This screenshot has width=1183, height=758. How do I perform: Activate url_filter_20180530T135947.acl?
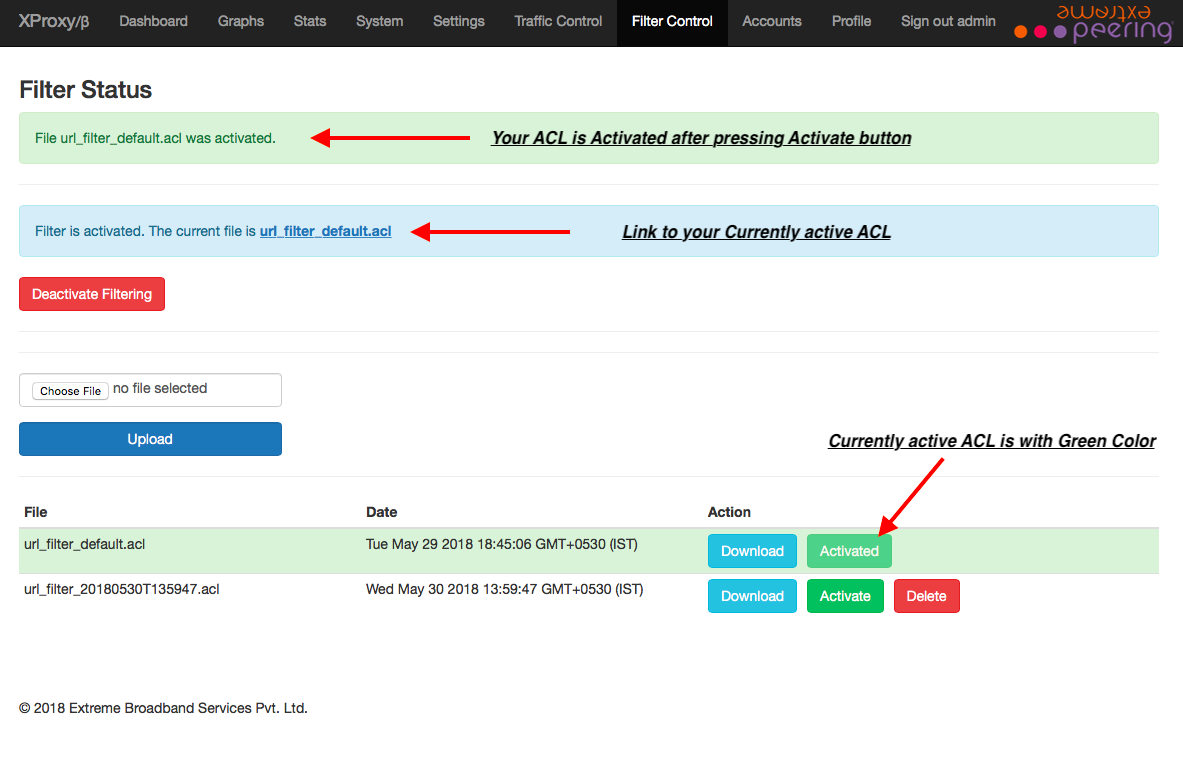tap(845, 595)
